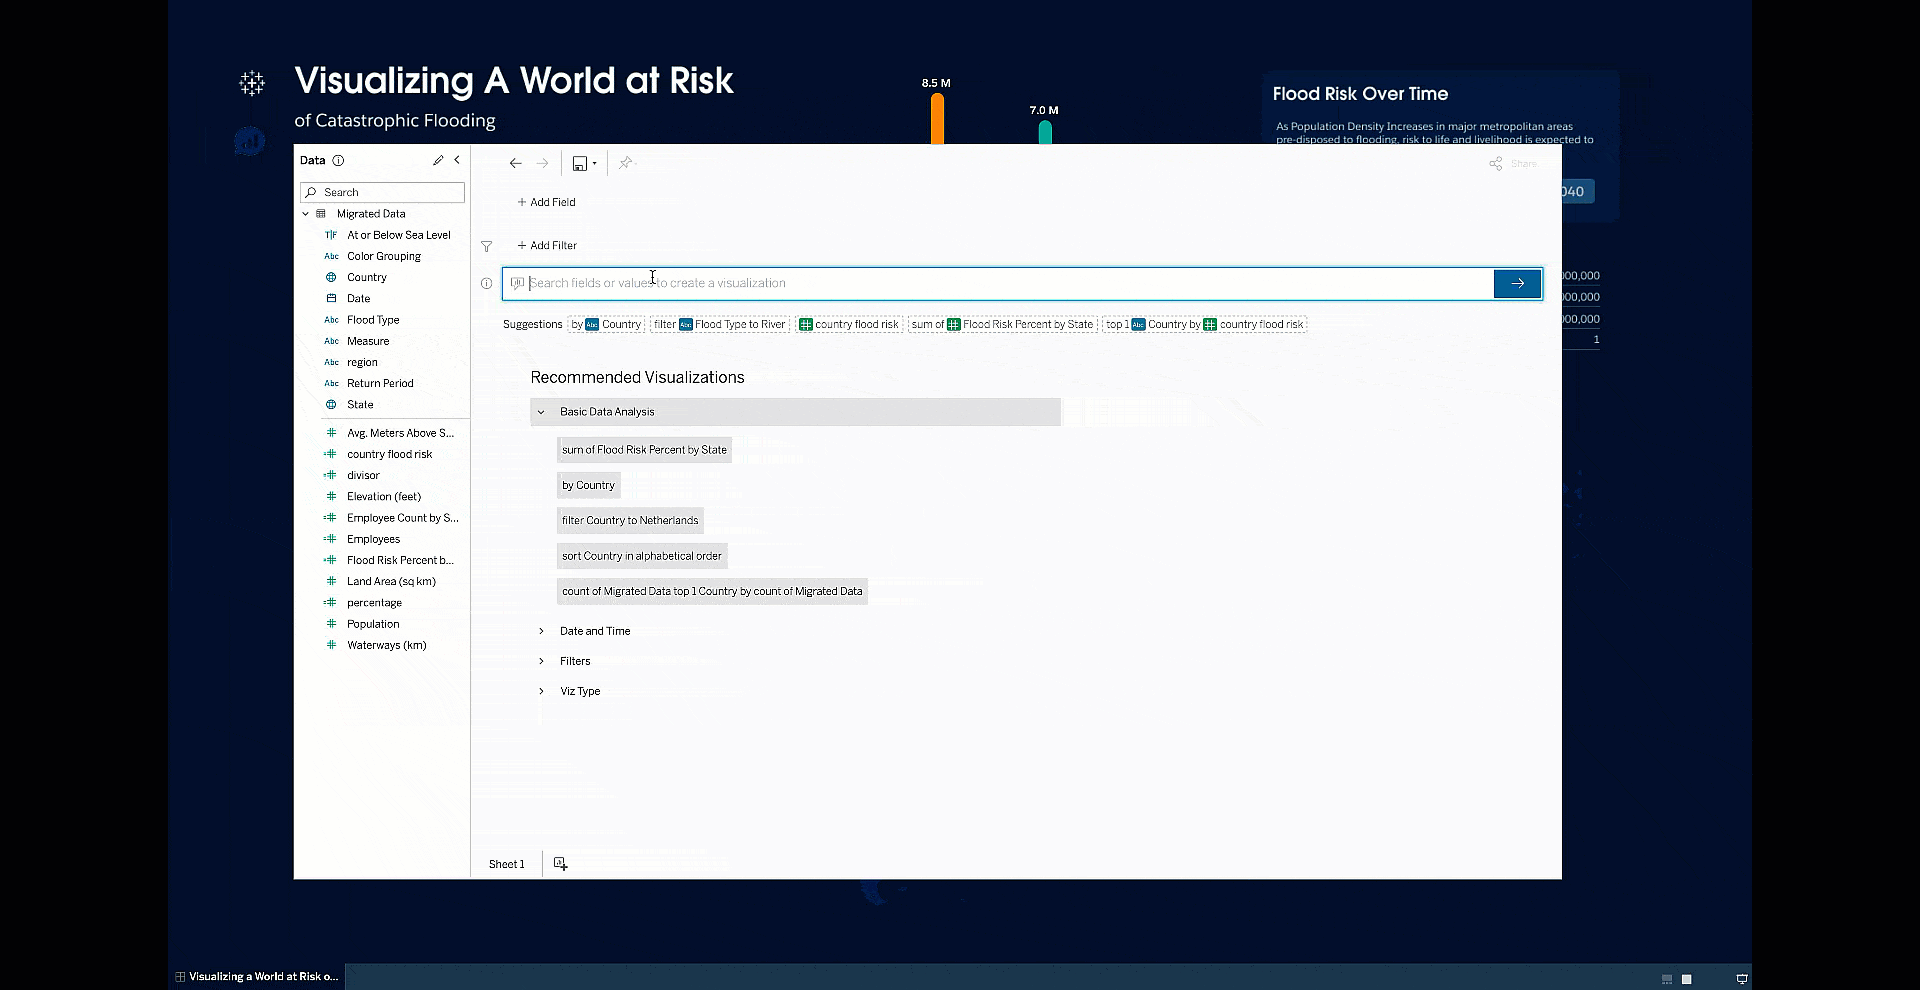Click the new sheet icon beside Sheet 1
Screen dimensions: 1920x990
[x=560, y=864]
